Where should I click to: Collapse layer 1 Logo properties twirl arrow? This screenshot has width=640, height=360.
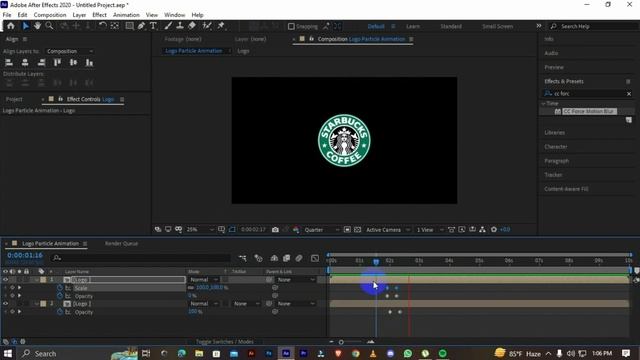pos(36,280)
